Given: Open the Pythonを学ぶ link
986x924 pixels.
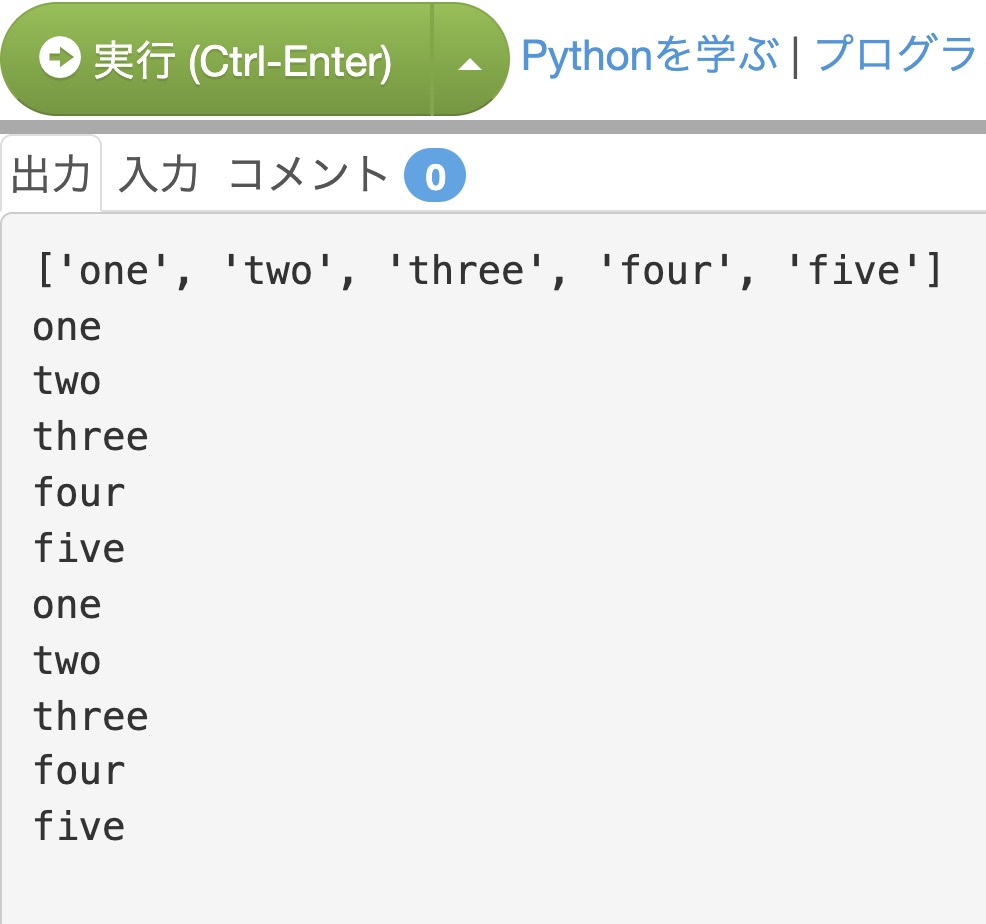Looking at the screenshot, I should [650, 55].
